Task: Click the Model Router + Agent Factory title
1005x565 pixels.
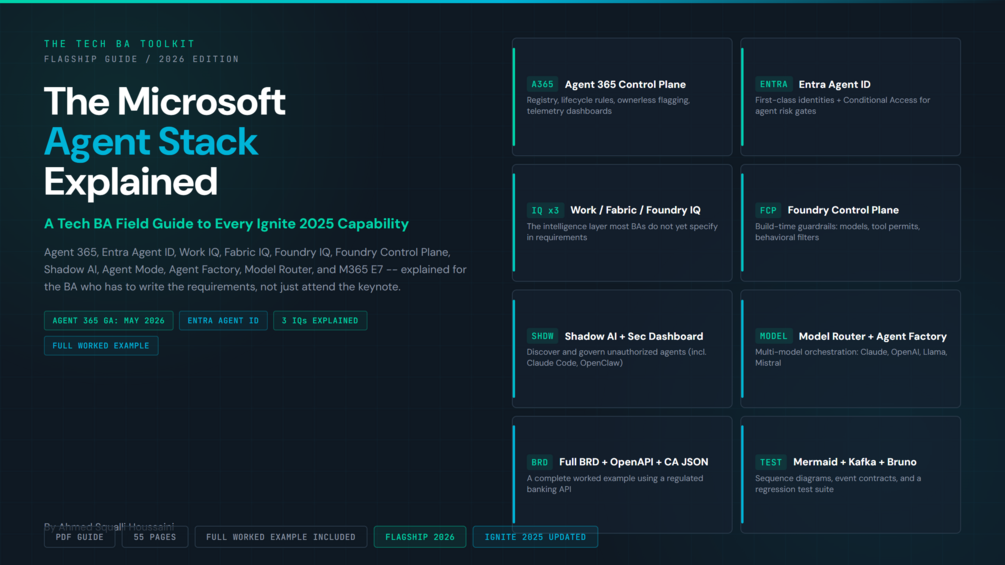Action: point(872,336)
